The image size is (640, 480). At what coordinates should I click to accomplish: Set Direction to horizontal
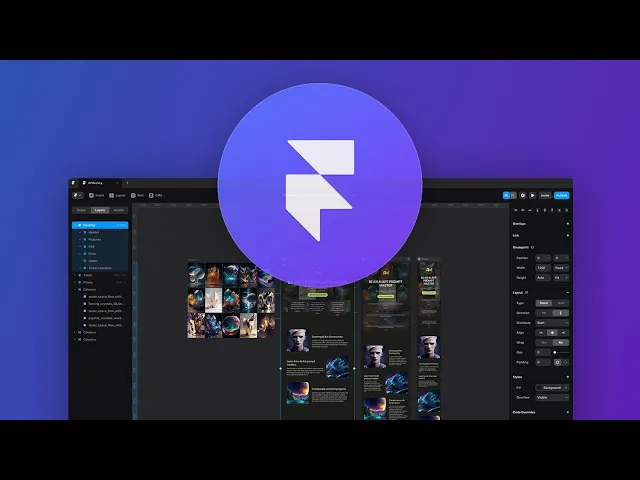tap(544, 313)
